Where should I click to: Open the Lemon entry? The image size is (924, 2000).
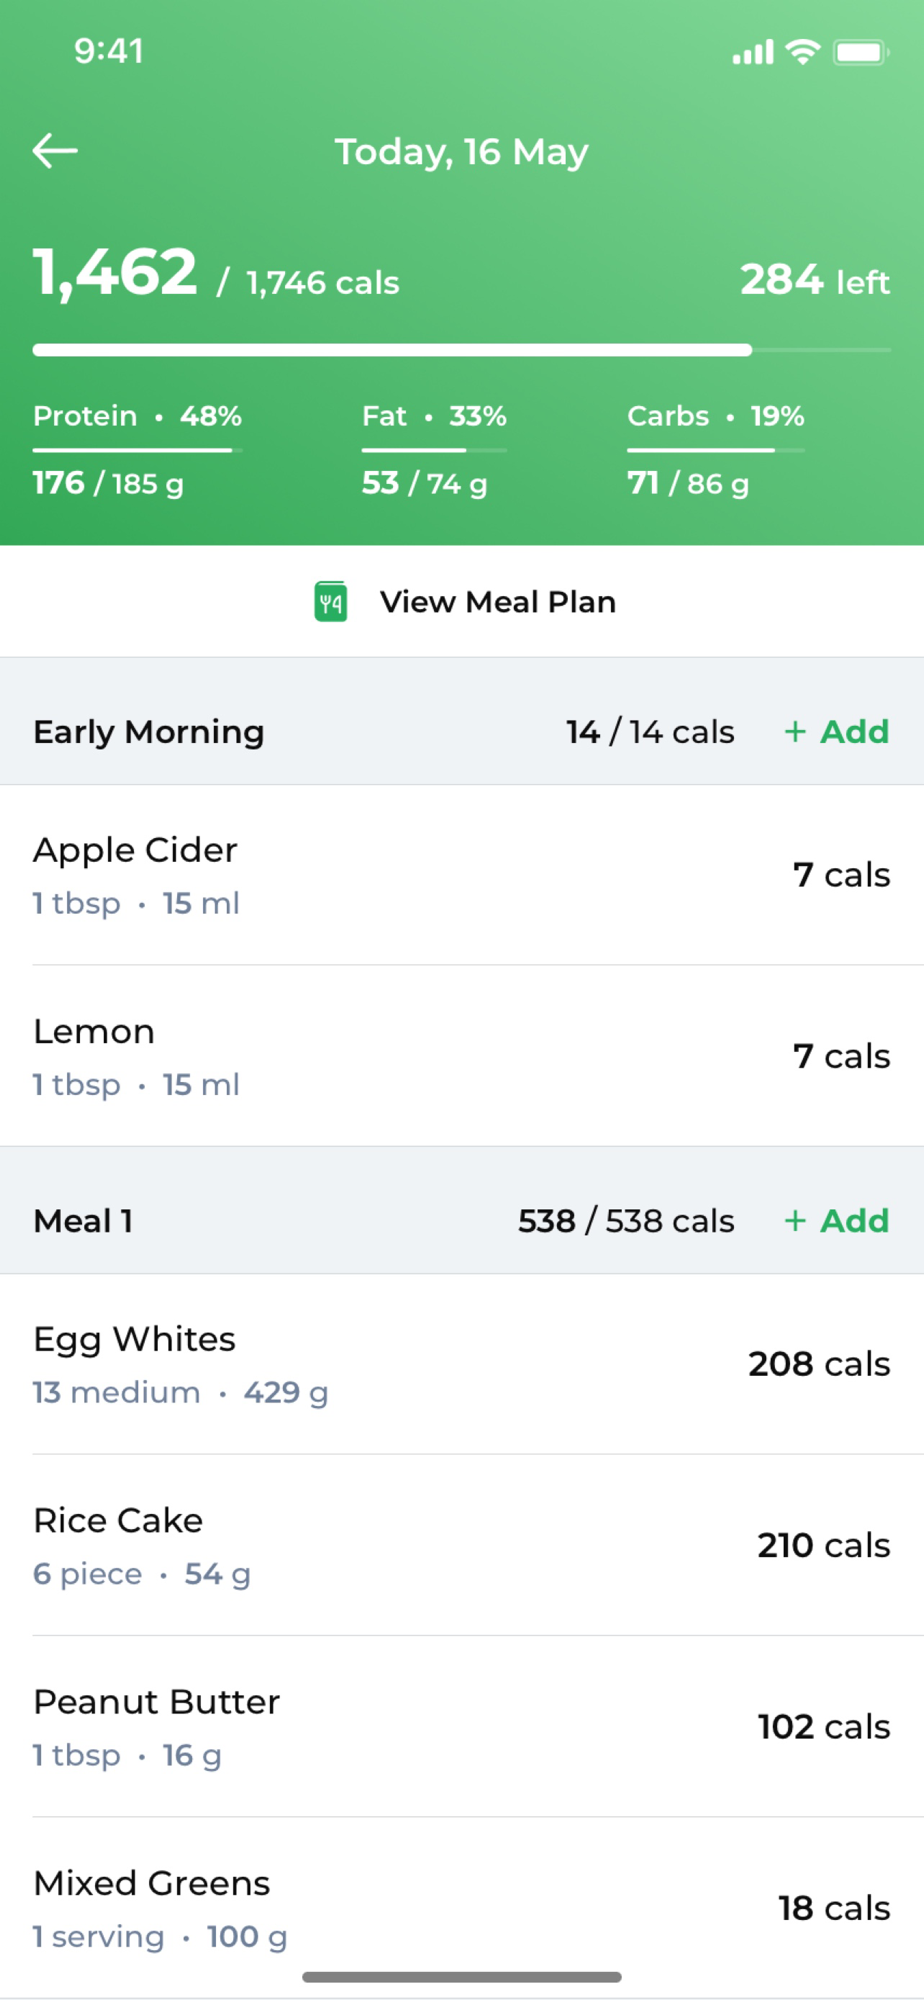coord(462,1056)
